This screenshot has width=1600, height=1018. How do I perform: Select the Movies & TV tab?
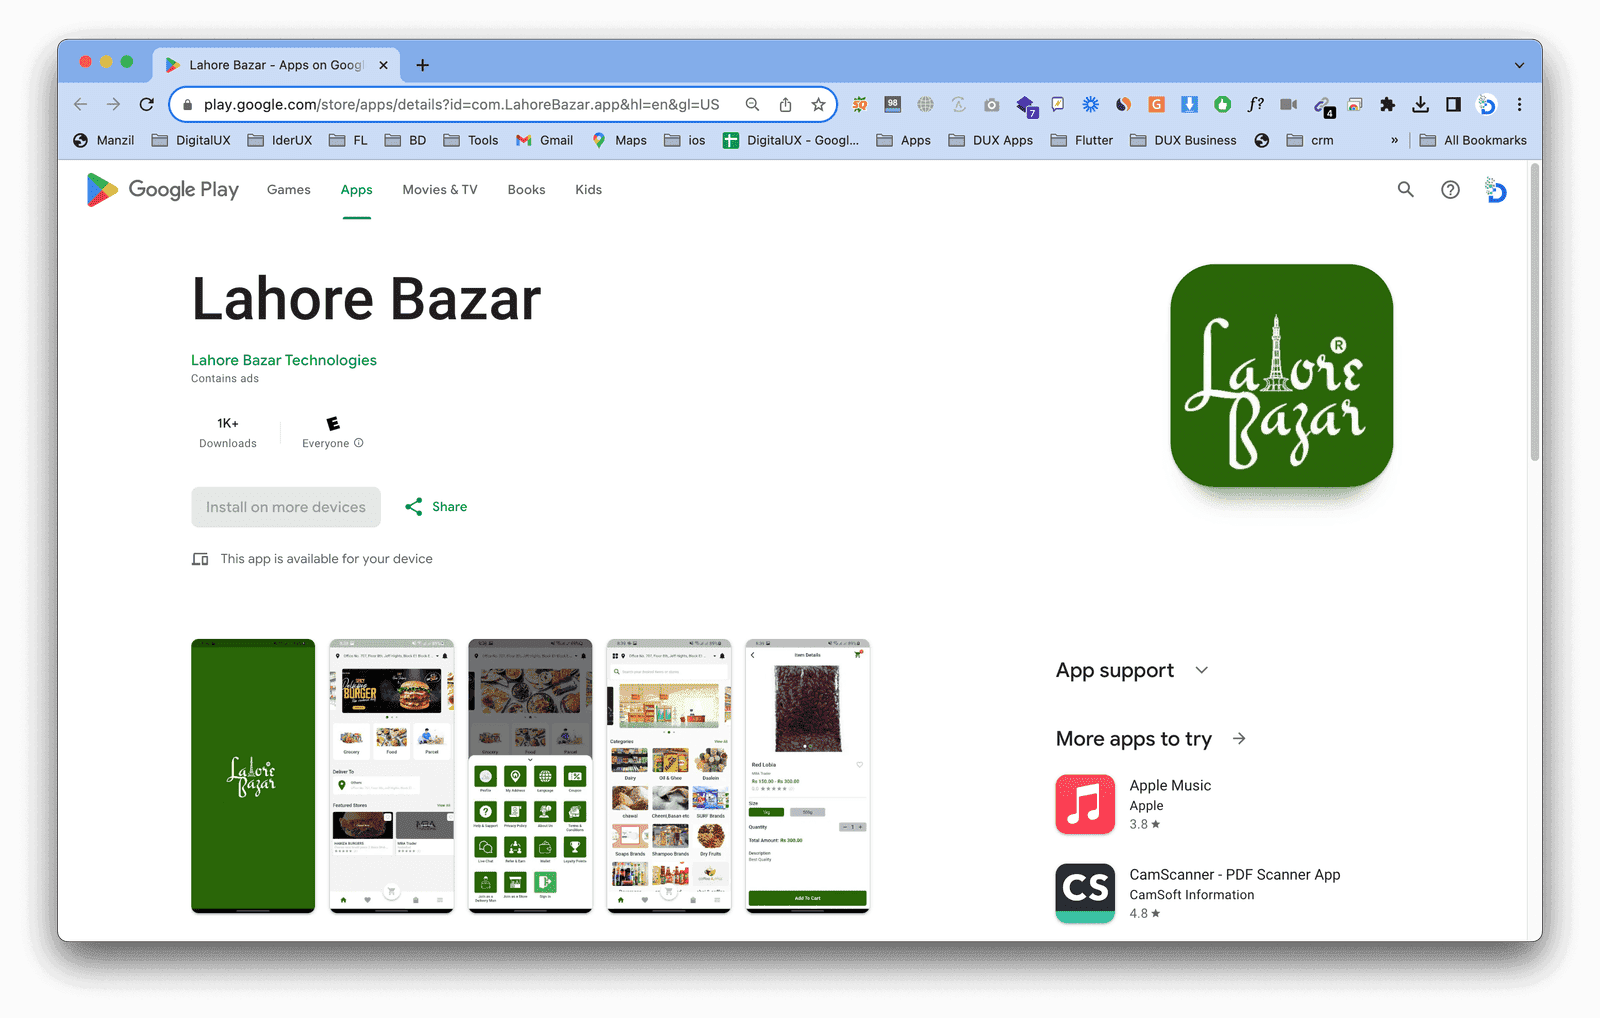pos(440,189)
